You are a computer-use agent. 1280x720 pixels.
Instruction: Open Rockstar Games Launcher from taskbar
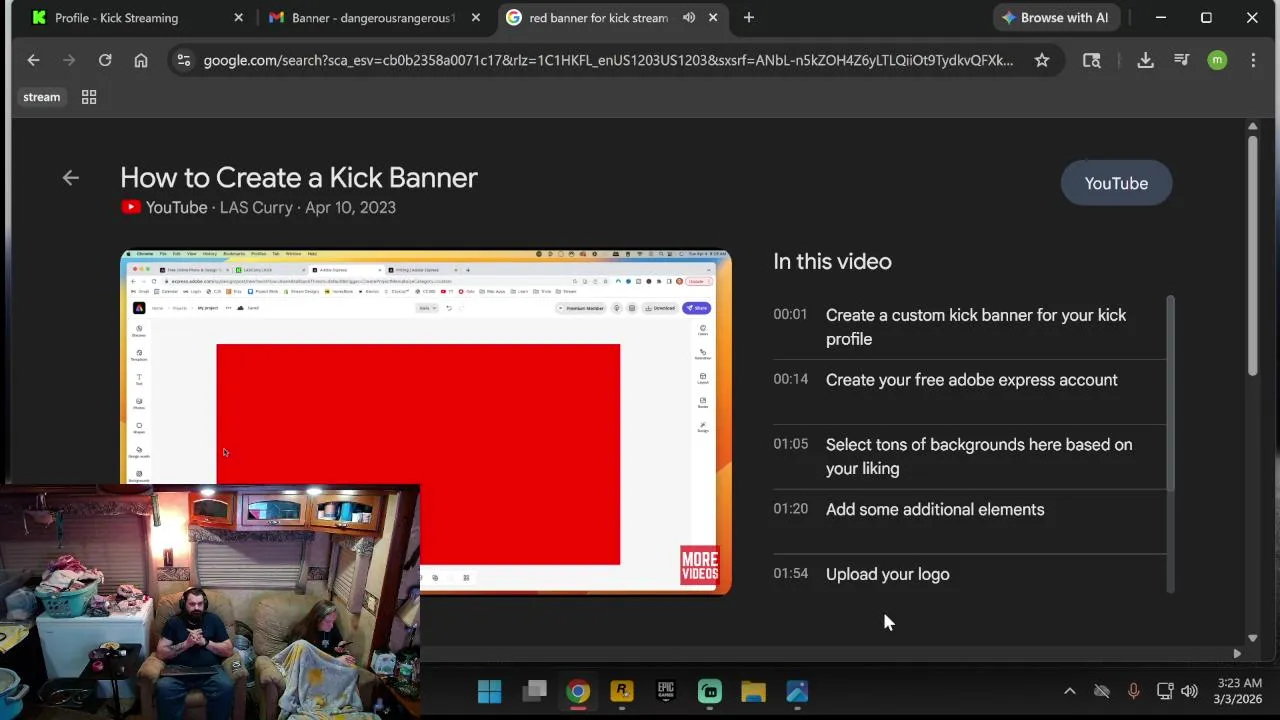point(622,691)
